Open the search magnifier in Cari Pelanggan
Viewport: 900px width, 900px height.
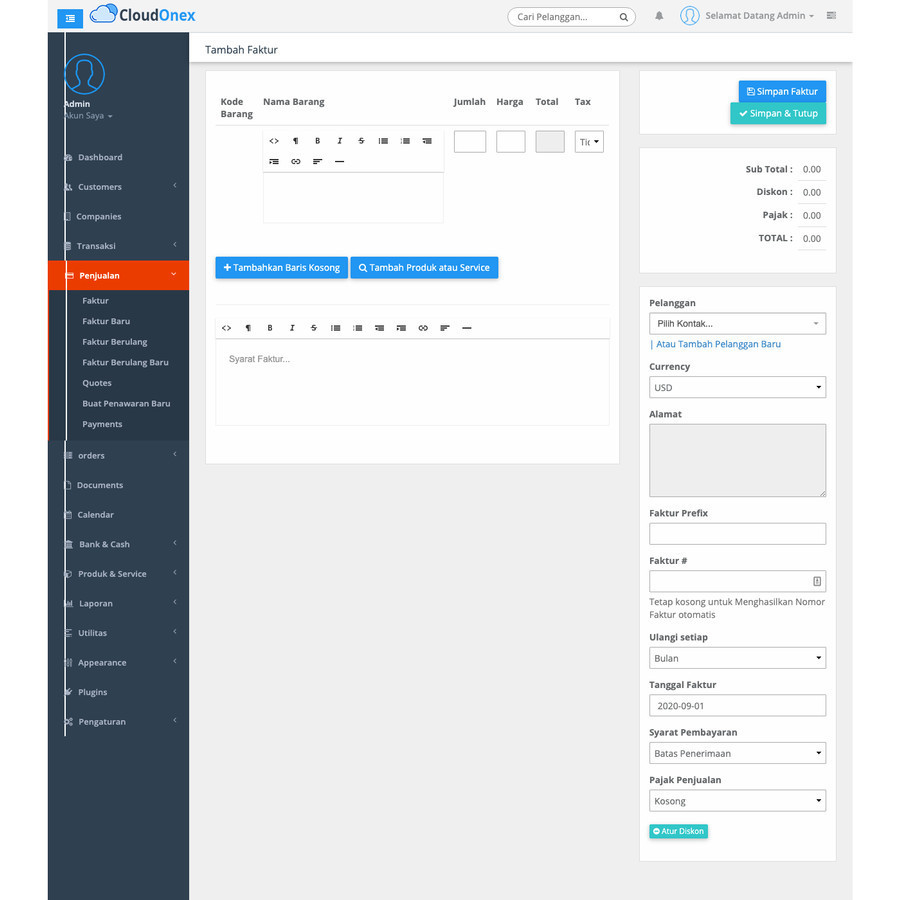tap(622, 16)
